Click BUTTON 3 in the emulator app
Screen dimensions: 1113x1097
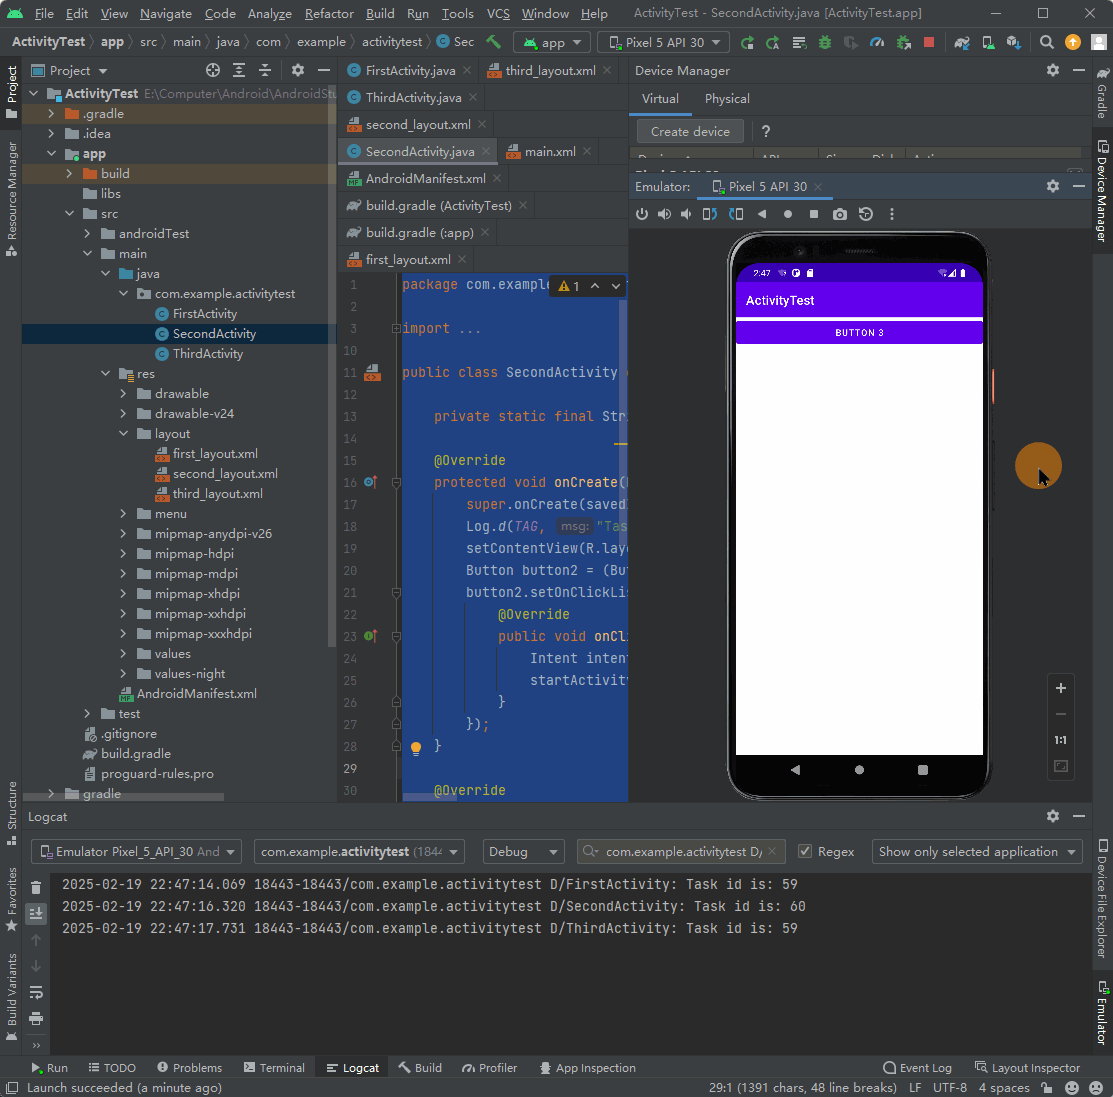(859, 332)
